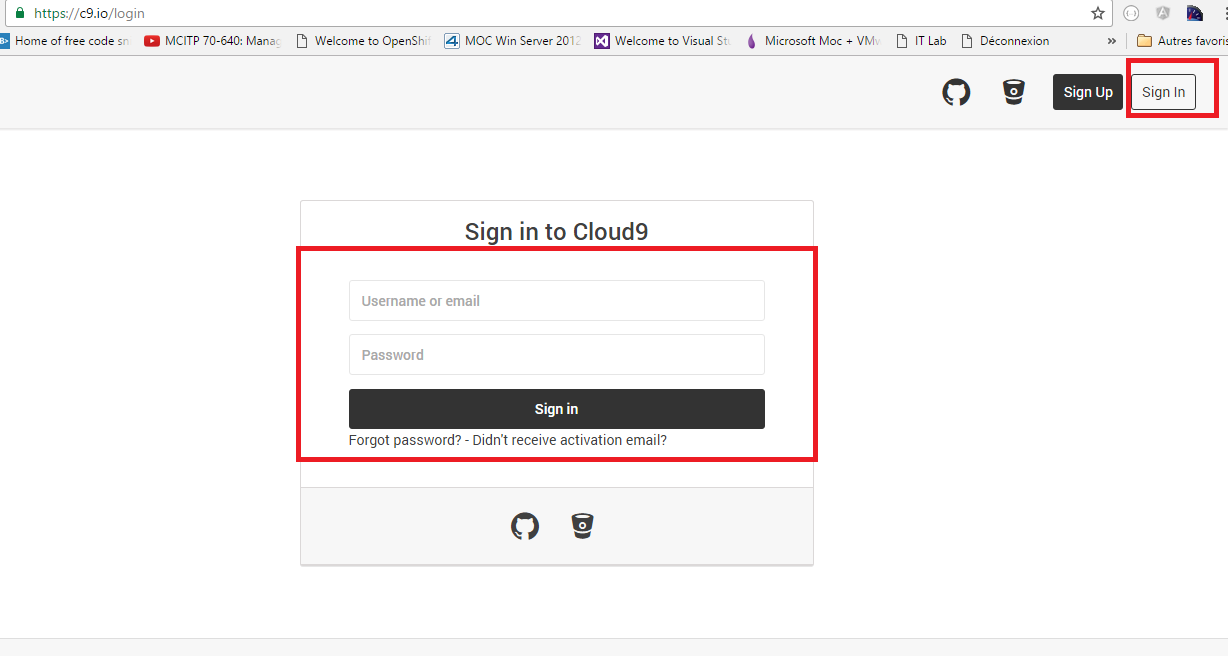The height and width of the screenshot is (656, 1228).
Task: Click the outlined Sign In header button
Action: coord(1163,92)
